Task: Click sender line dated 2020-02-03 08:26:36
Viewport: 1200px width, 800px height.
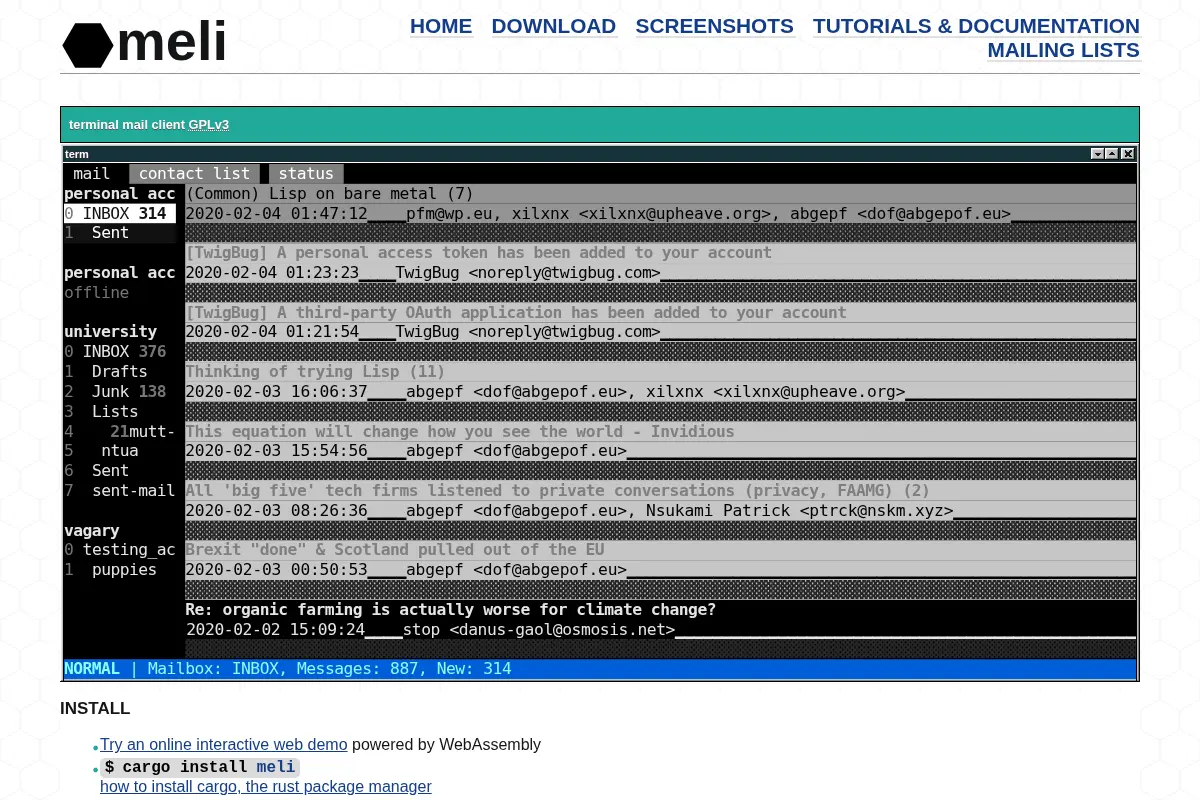Action: pos(660,511)
